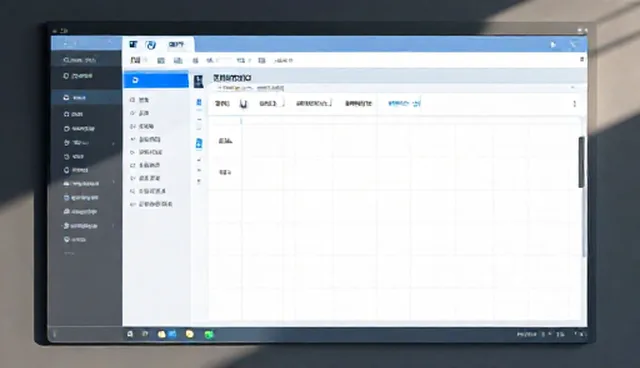This screenshot has height=368, width=640.
Task: Collapse the info bar using its right-side chevron
Action: pos(572,87)
